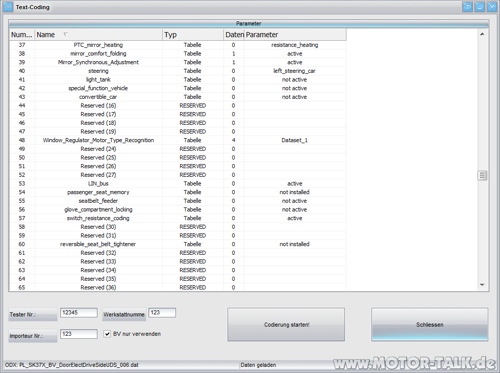Select the mirror_comfort_folding row

tap(178, 54)
